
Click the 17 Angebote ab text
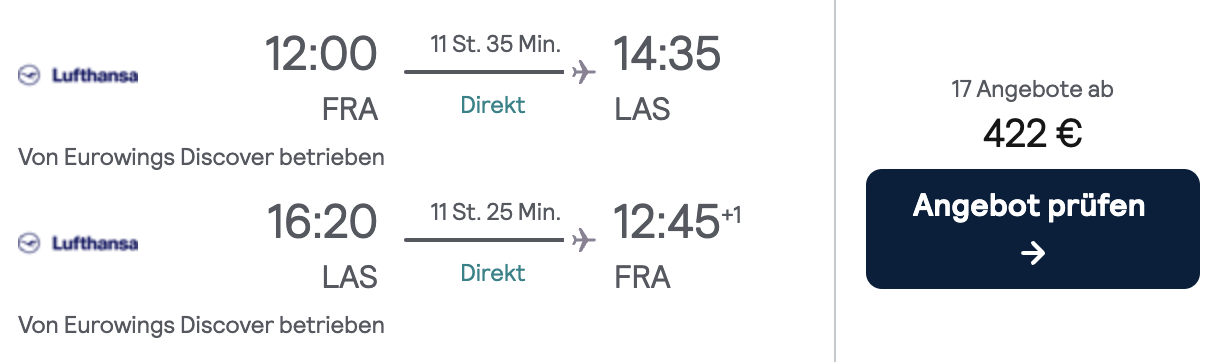[1032, 90]
